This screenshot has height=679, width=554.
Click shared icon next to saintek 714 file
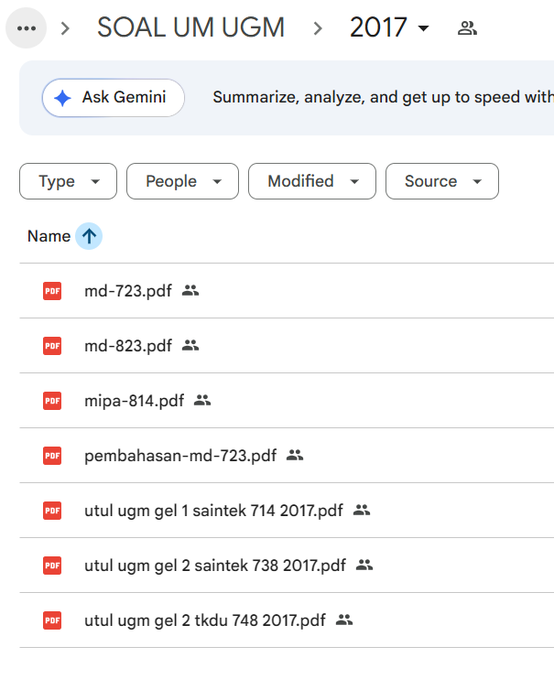point(361,510)
